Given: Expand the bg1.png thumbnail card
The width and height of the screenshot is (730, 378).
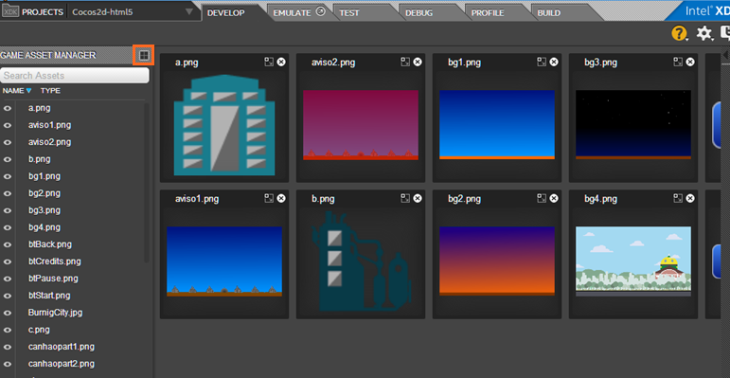Looking at the screenshot, I should click(541, 62).
